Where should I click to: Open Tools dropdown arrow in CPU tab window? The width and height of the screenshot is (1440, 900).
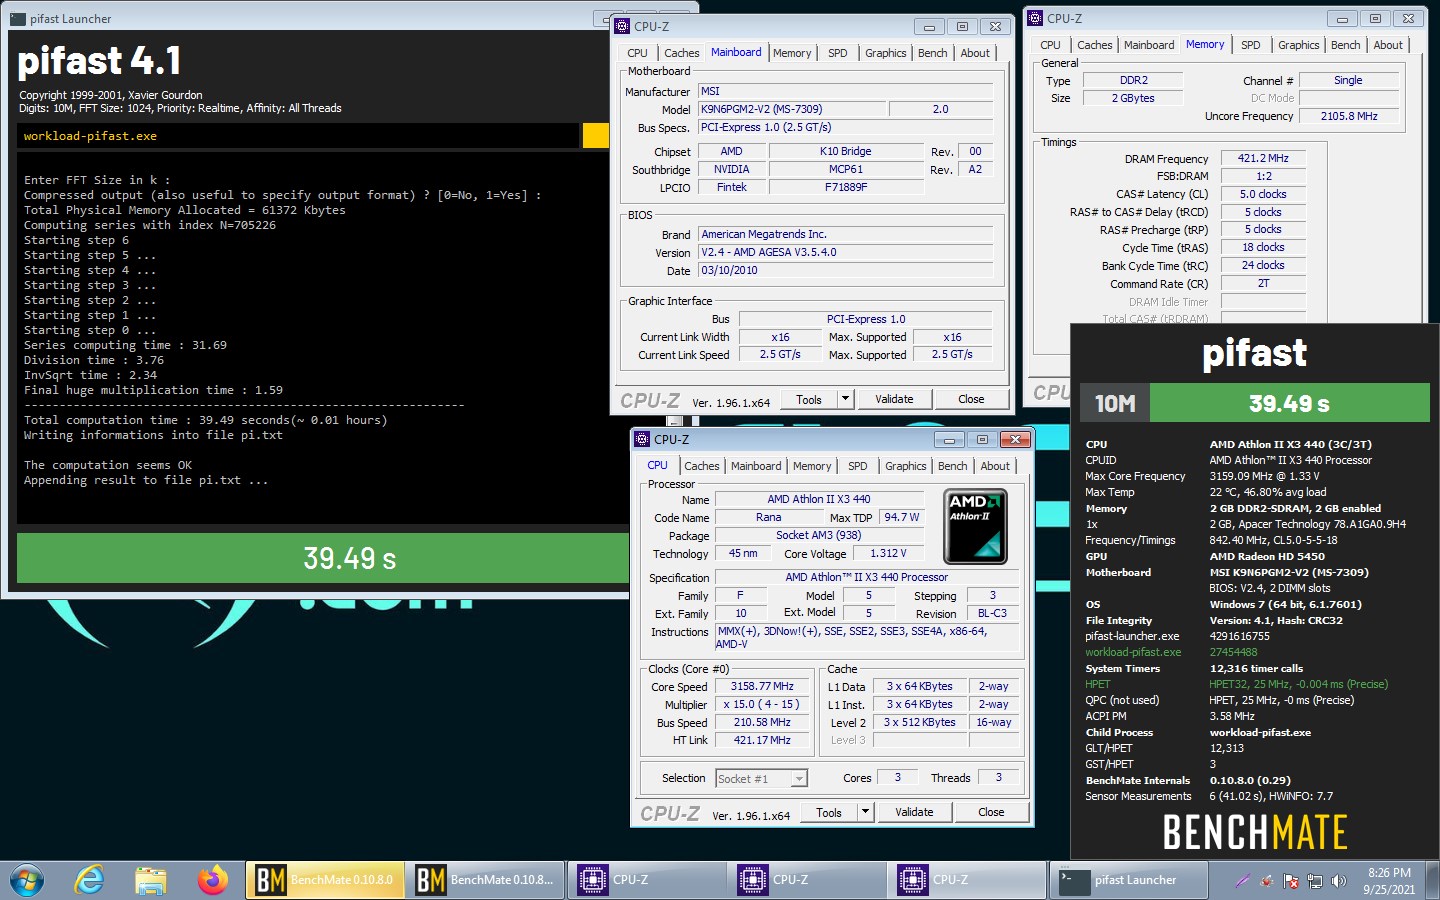[x=865, y=812]
